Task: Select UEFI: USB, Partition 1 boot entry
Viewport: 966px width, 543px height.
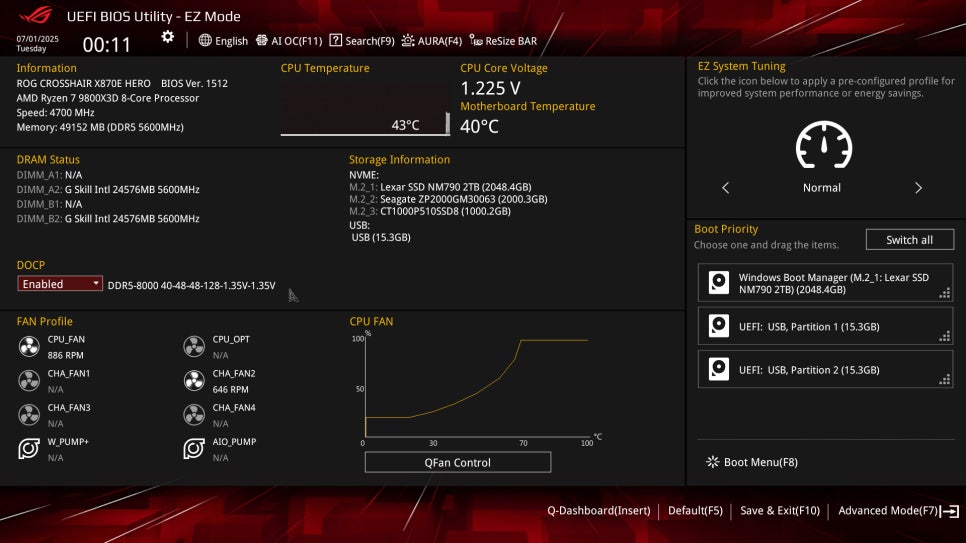Action: (x=825, y=326)
